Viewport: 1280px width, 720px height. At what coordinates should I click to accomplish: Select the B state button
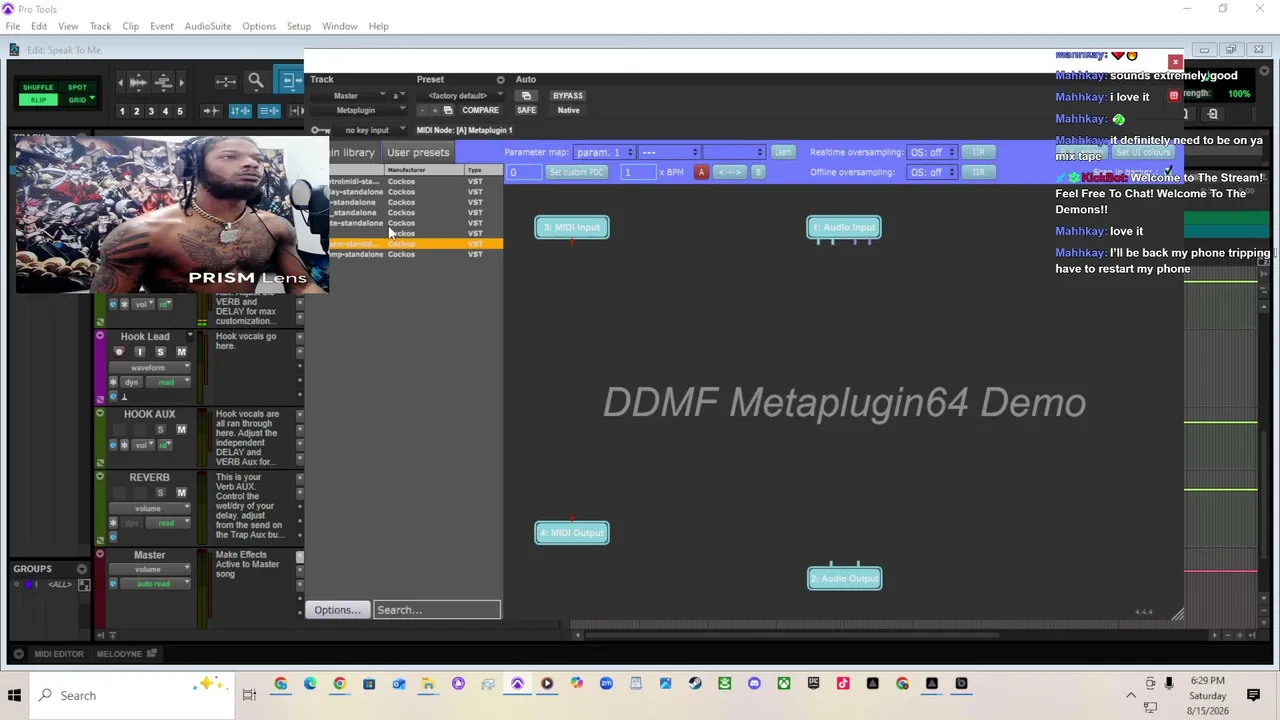(x=758, y=172)
